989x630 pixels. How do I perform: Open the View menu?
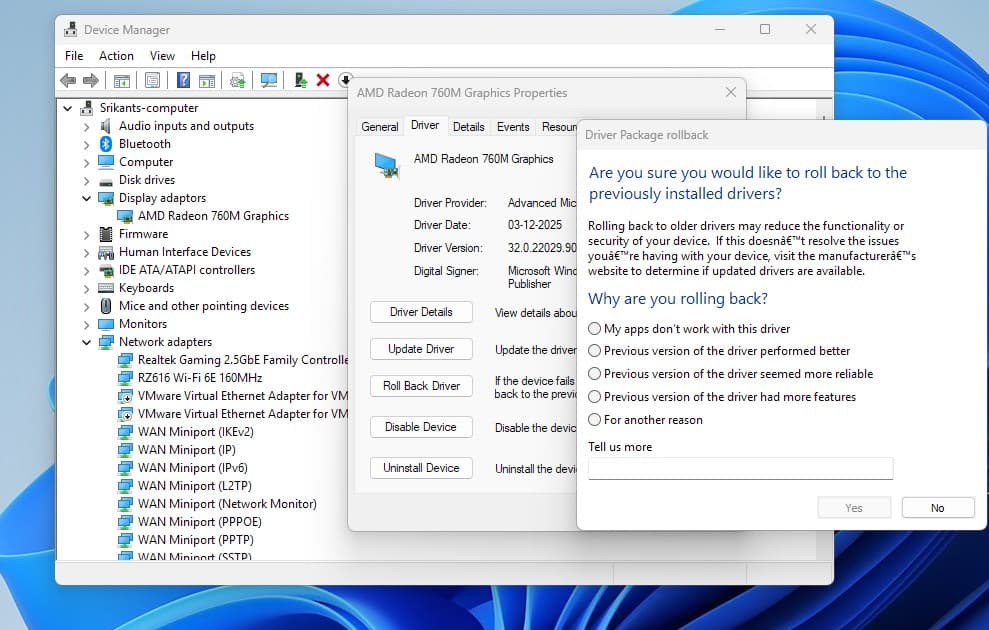[x=162, y=55]
